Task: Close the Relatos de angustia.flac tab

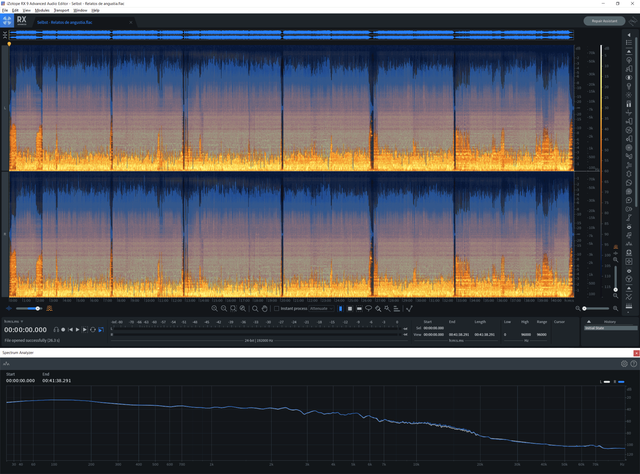Action: coord(131,22)
